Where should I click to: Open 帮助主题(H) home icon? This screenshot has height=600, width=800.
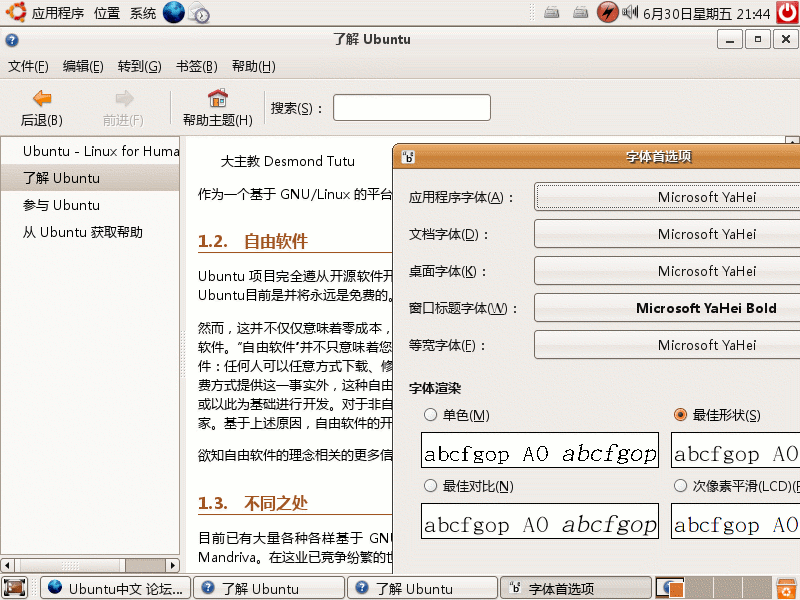click(218, 109)
